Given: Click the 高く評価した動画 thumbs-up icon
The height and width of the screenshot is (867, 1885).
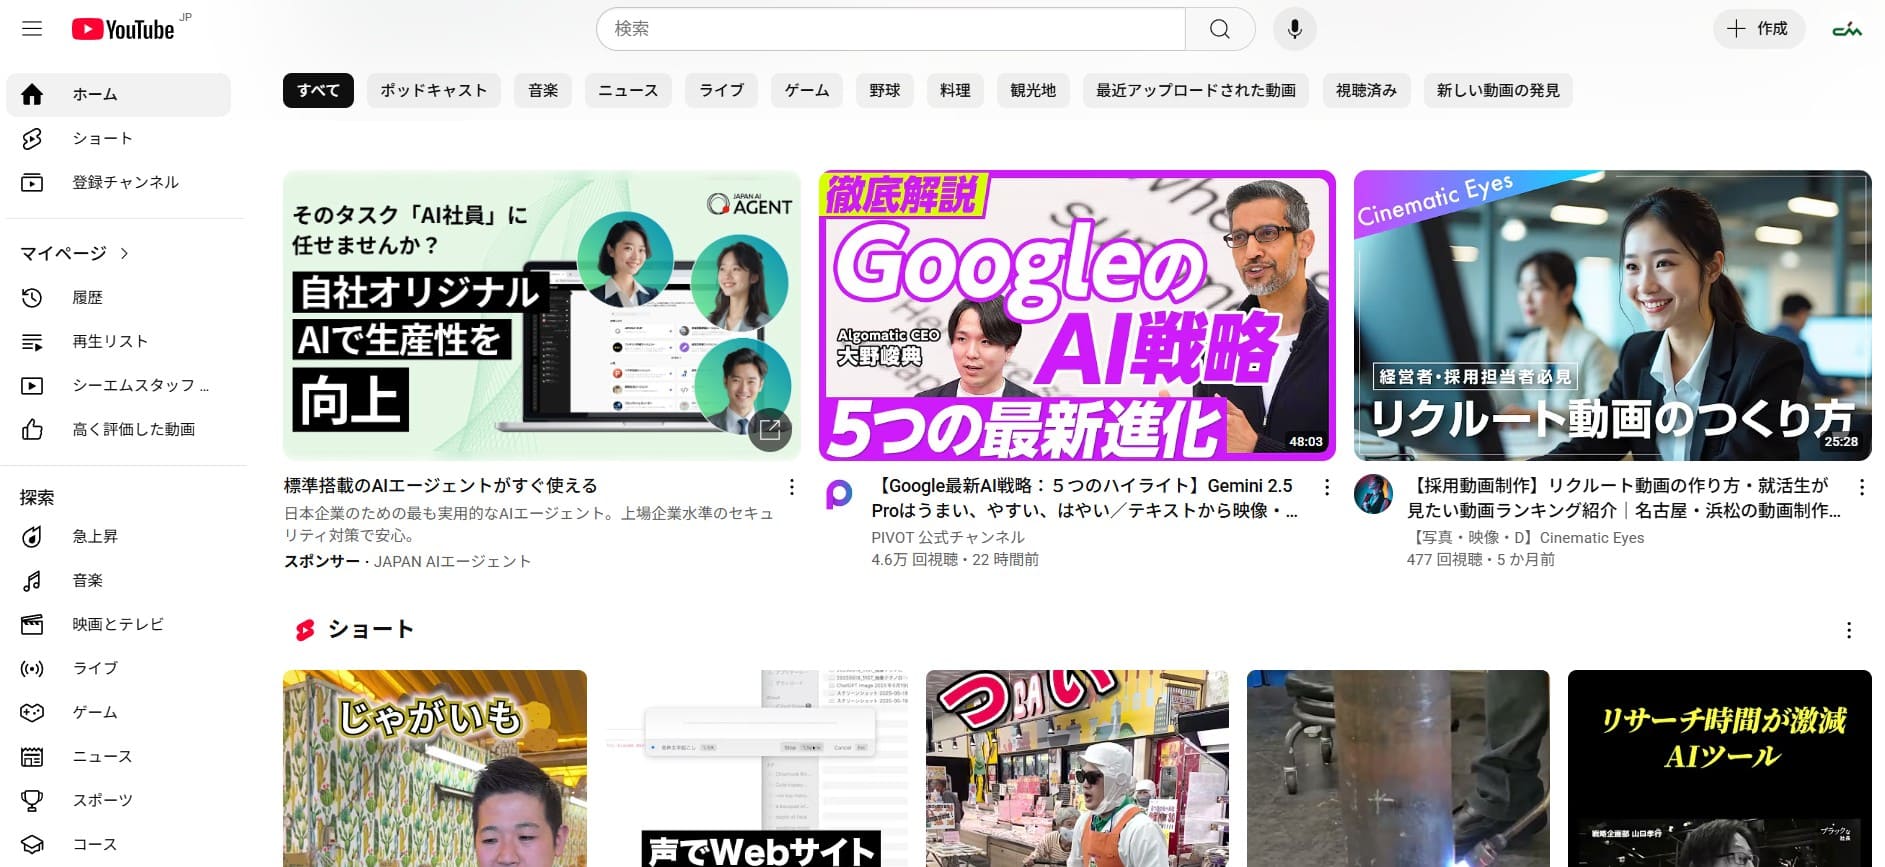Looking at the screenshot, I should point(32,429).
